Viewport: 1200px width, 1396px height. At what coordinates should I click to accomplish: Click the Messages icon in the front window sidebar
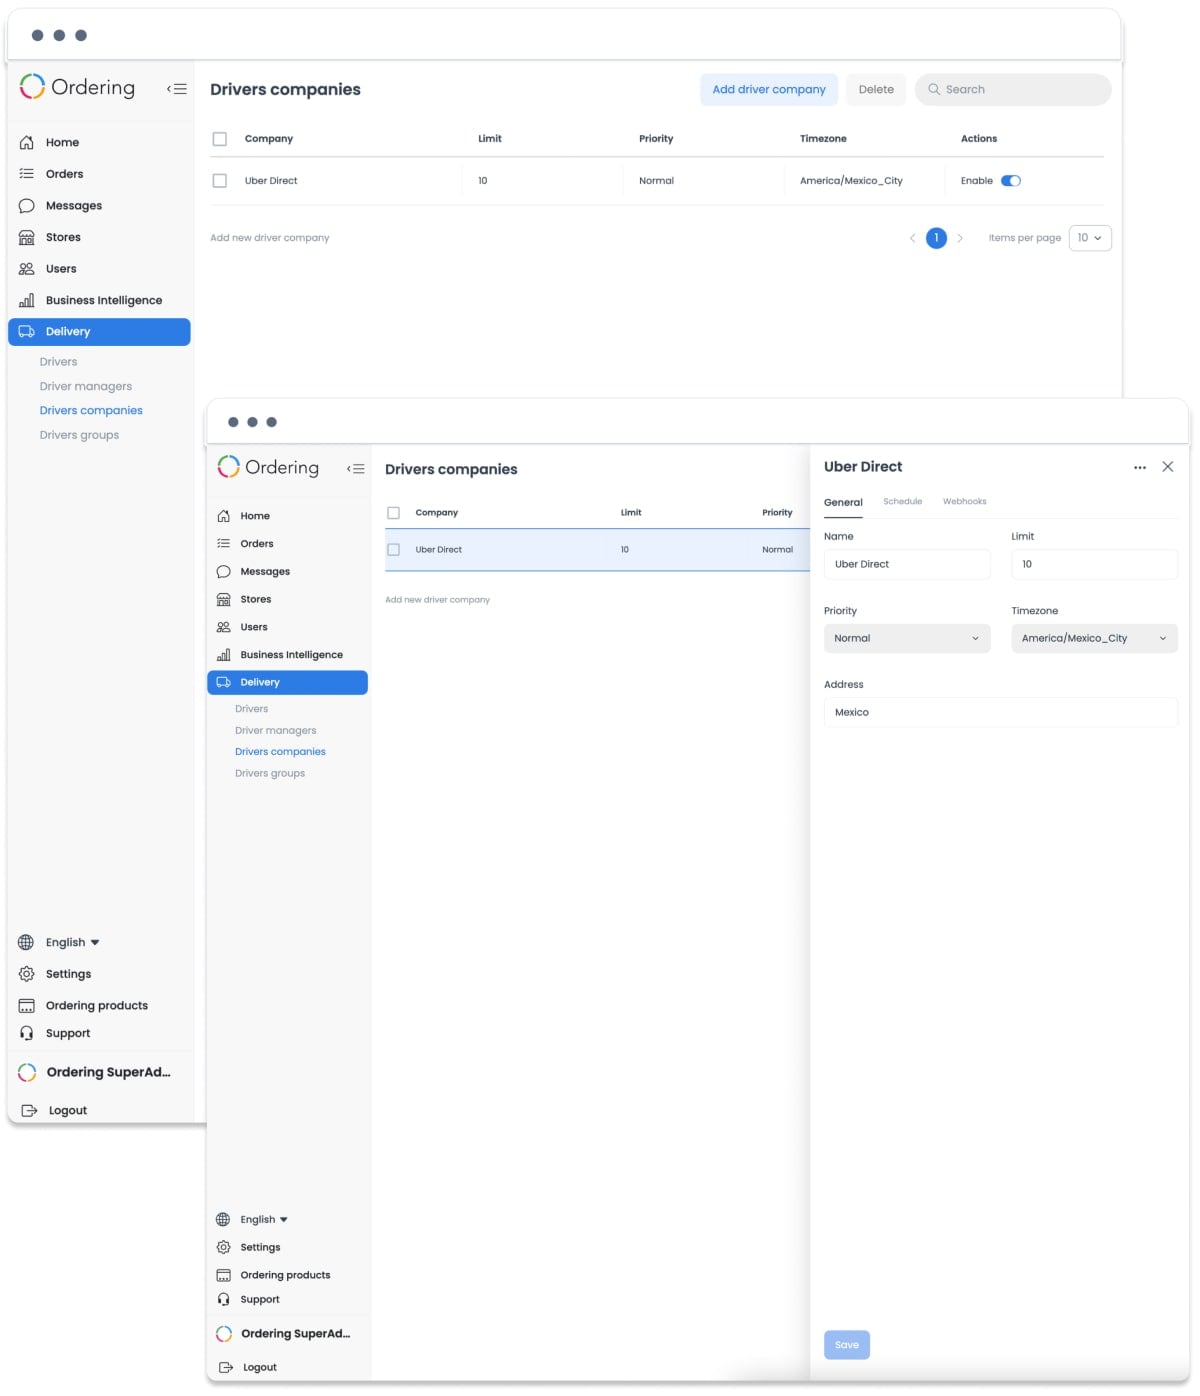click(224, 572)
